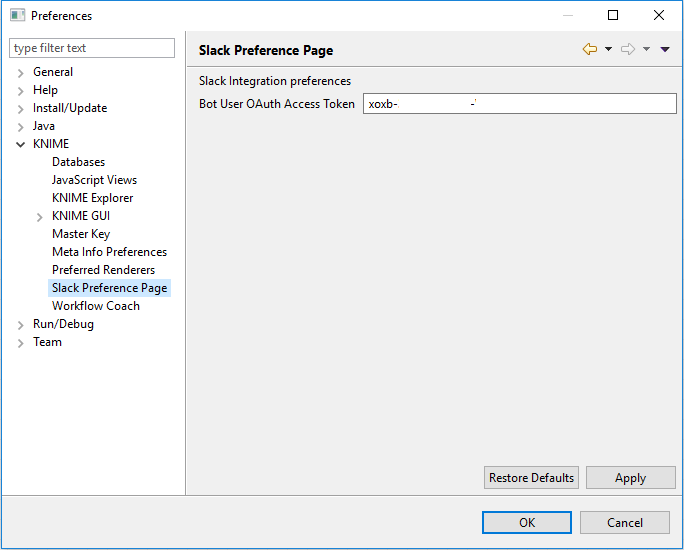684x550 pixels.
Task: Click the Restore Defaults button
Action: [x=531, y=478]
